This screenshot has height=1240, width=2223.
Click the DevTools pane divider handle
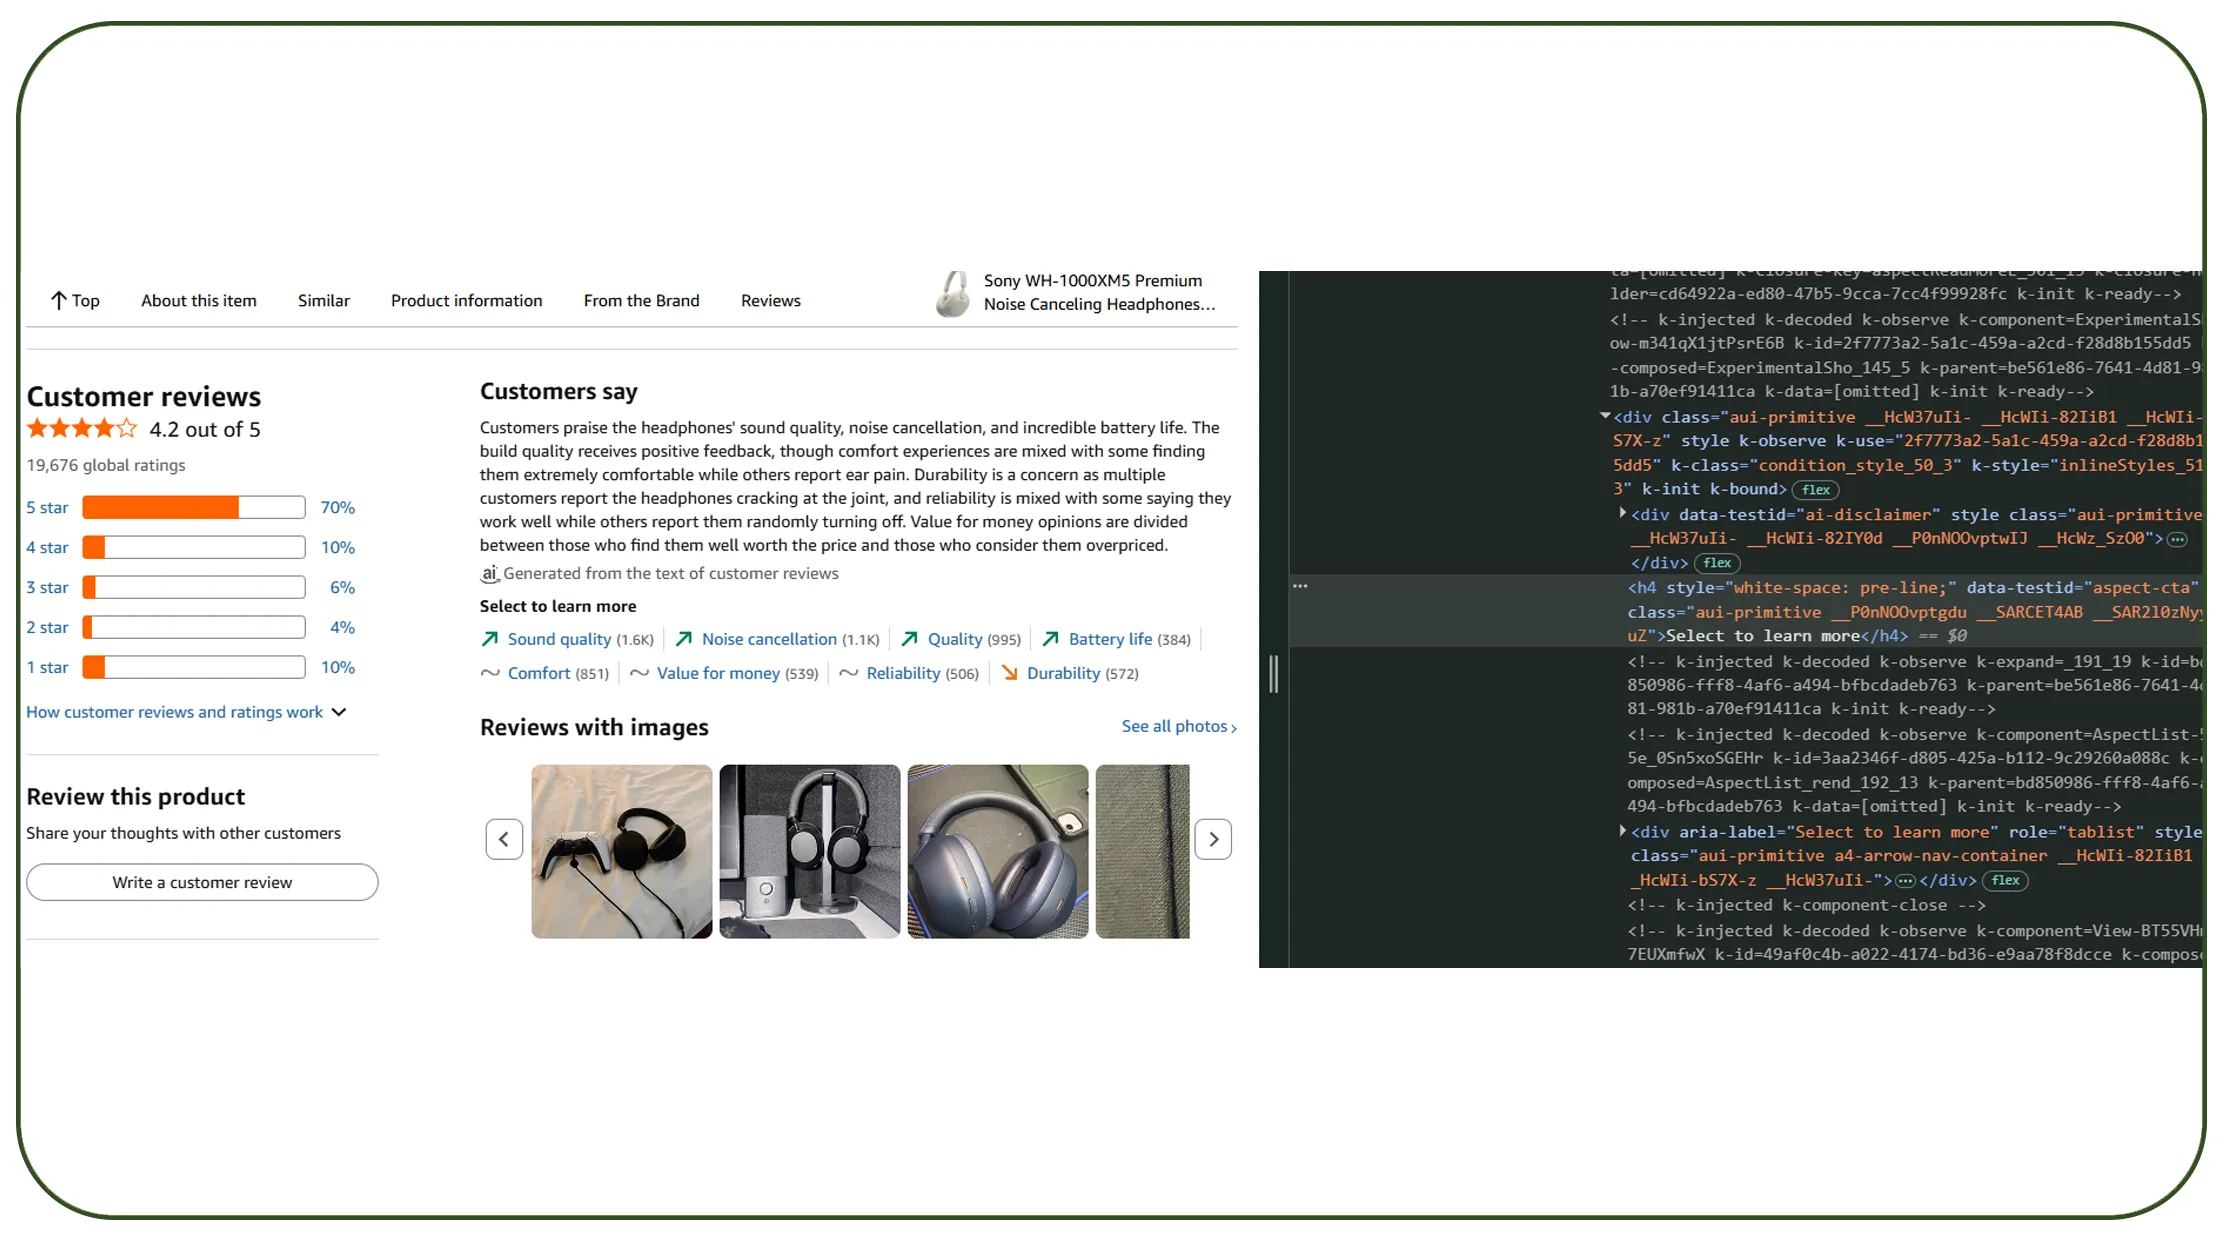pos(1273,674)
